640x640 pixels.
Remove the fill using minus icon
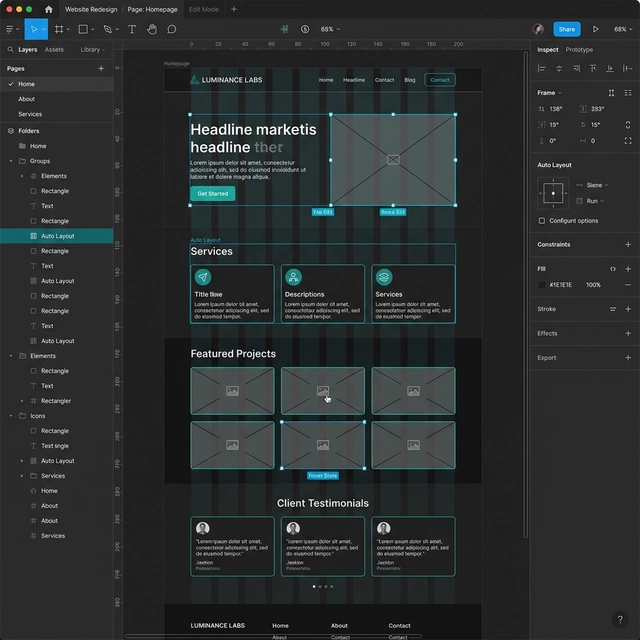[x=628, y=285]
